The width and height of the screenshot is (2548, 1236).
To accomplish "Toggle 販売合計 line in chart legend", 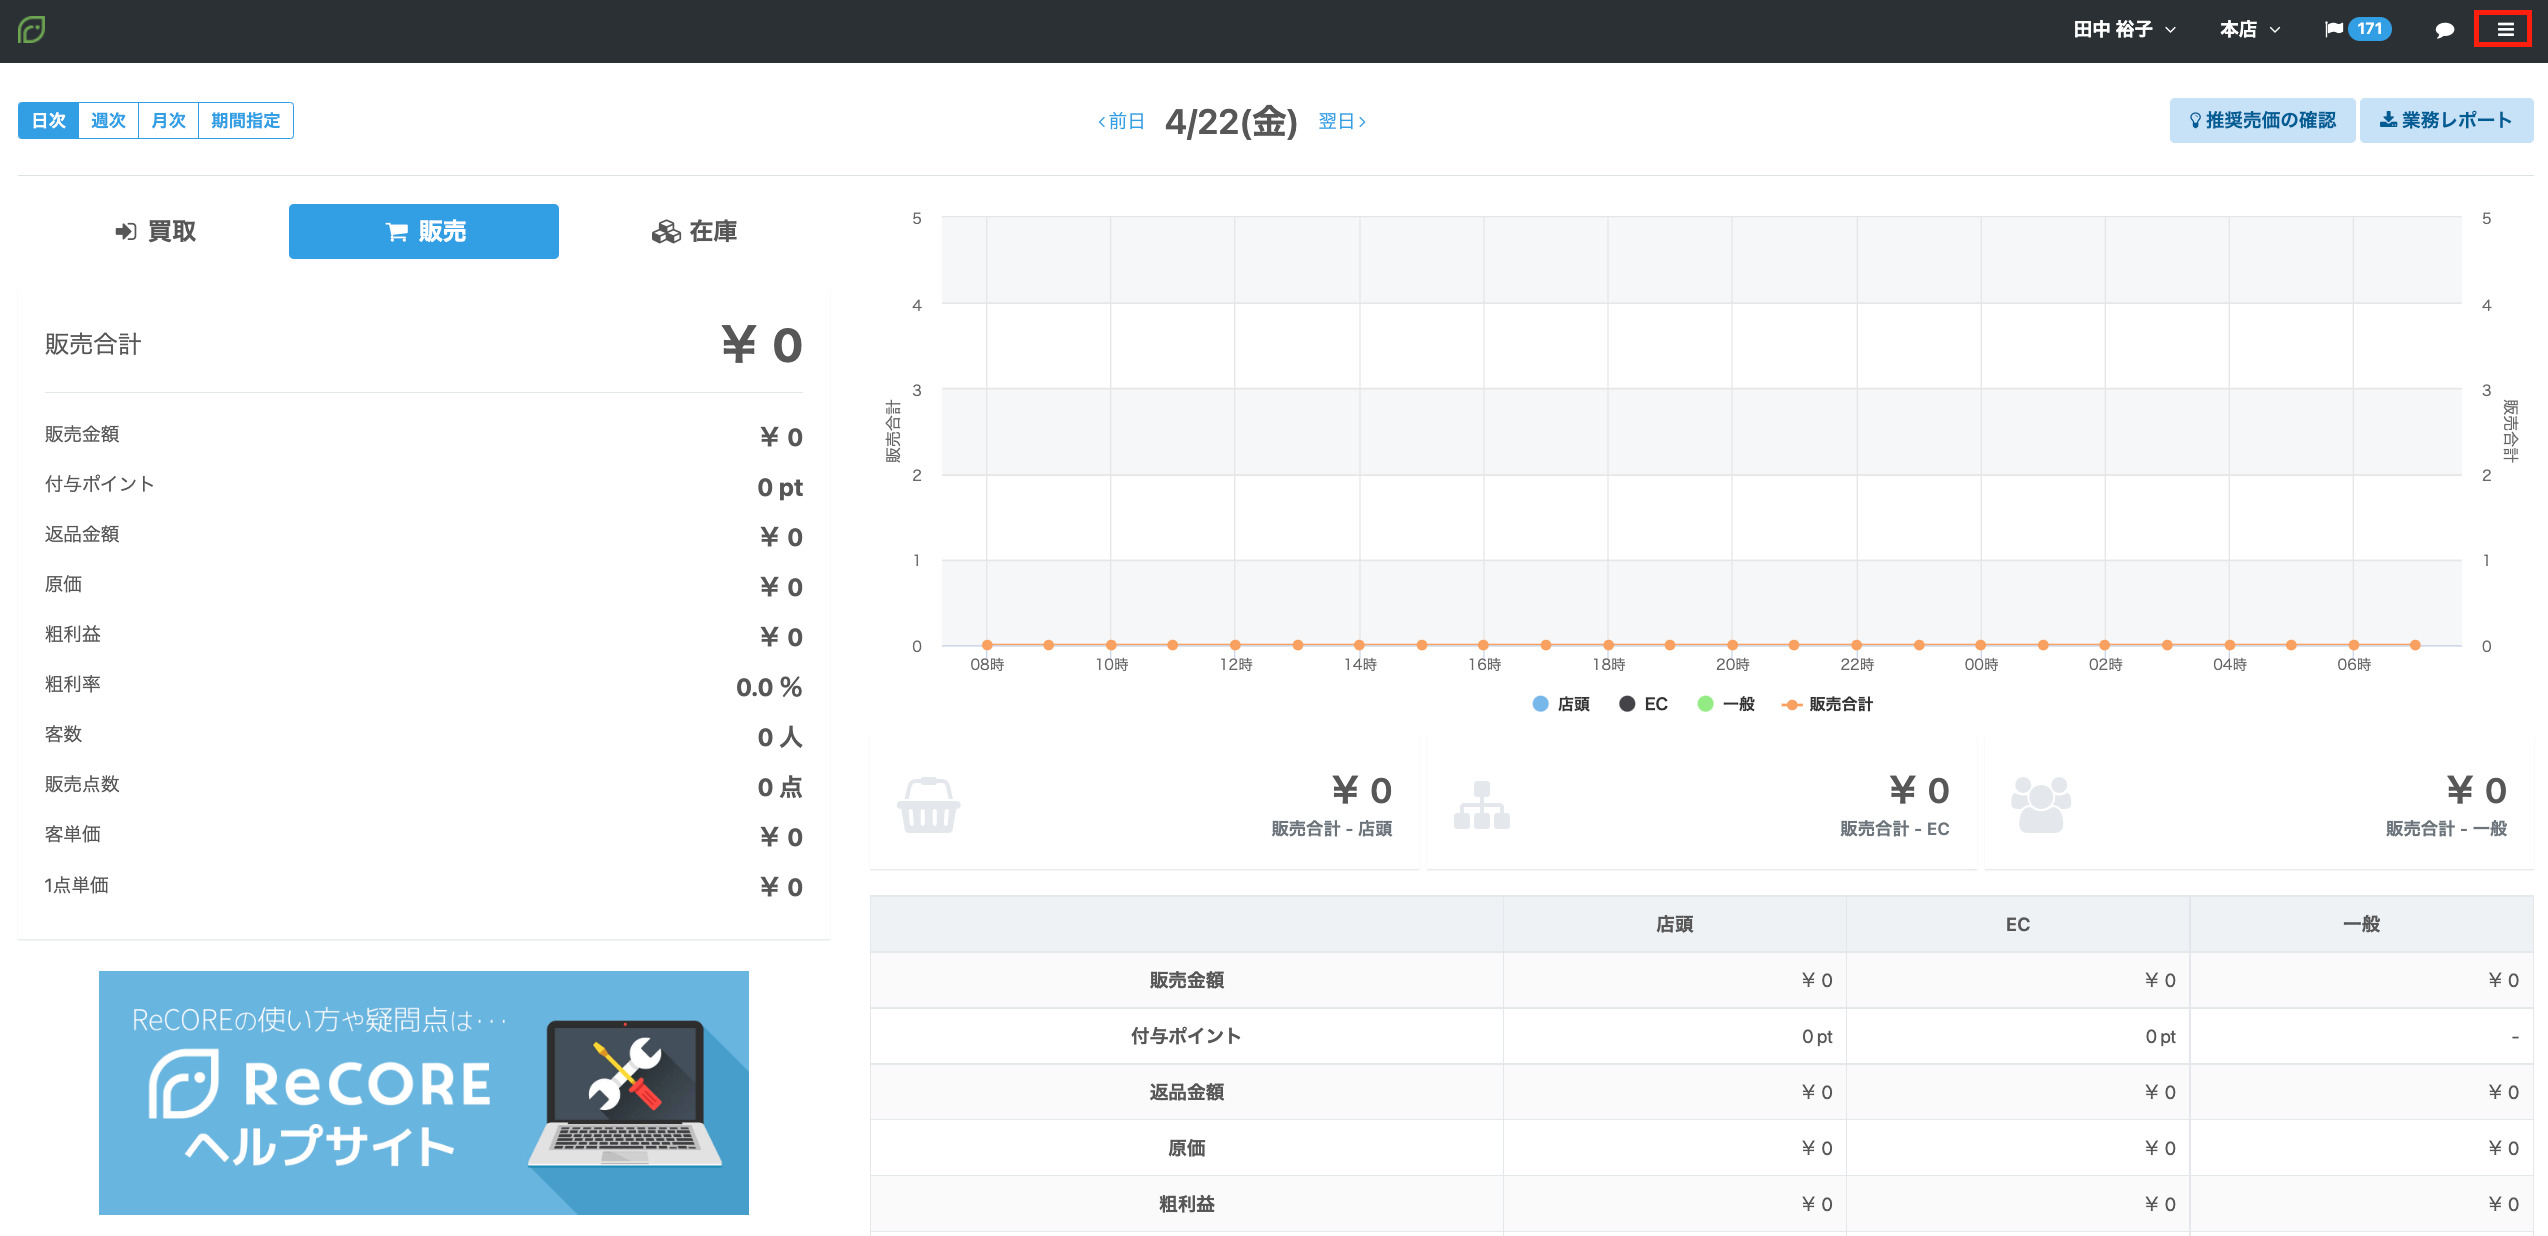I will pos(1827,704).
